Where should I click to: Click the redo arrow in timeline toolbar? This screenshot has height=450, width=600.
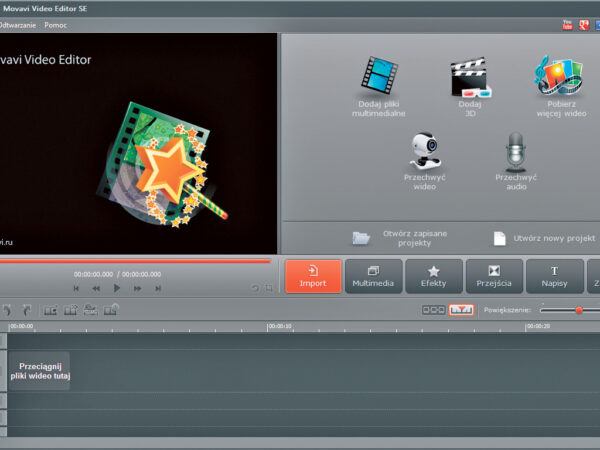point(26,311)
